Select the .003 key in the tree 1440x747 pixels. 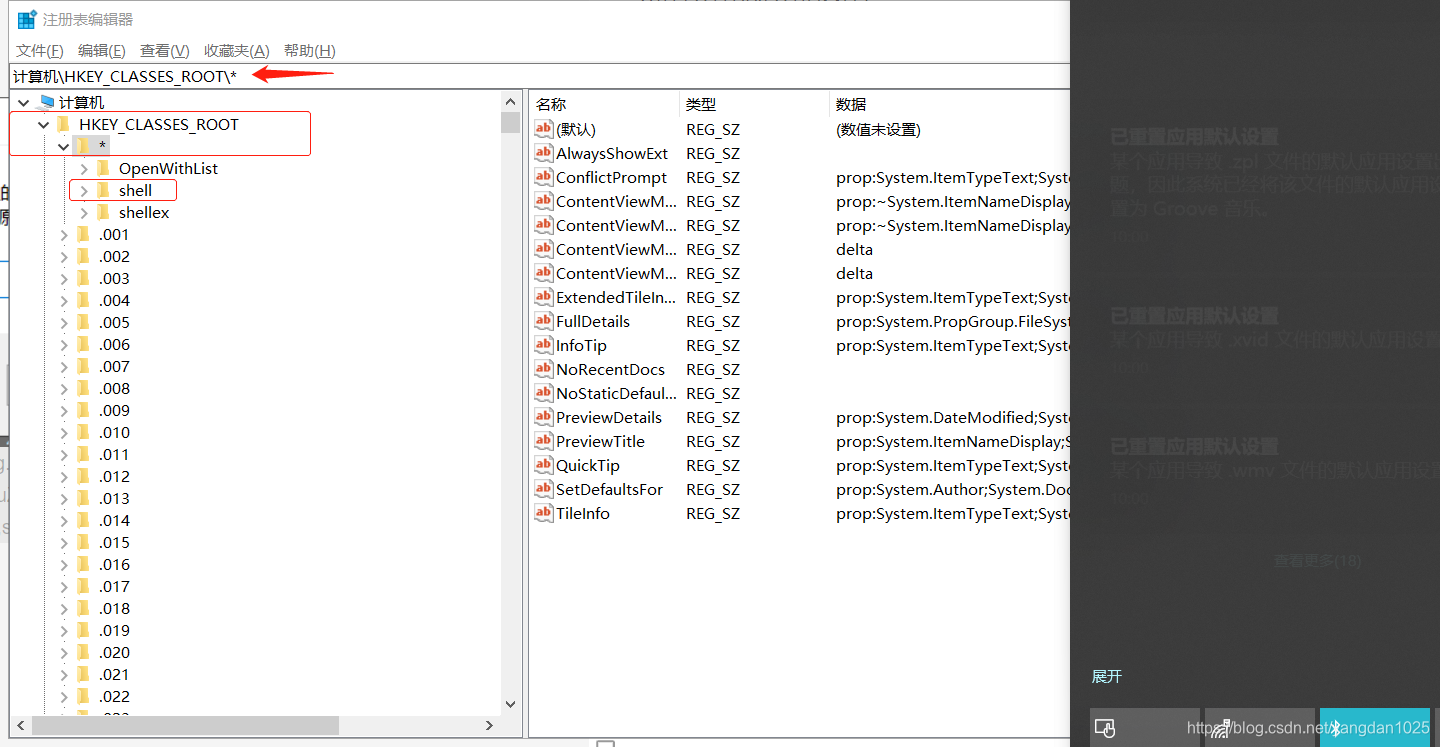115,278
